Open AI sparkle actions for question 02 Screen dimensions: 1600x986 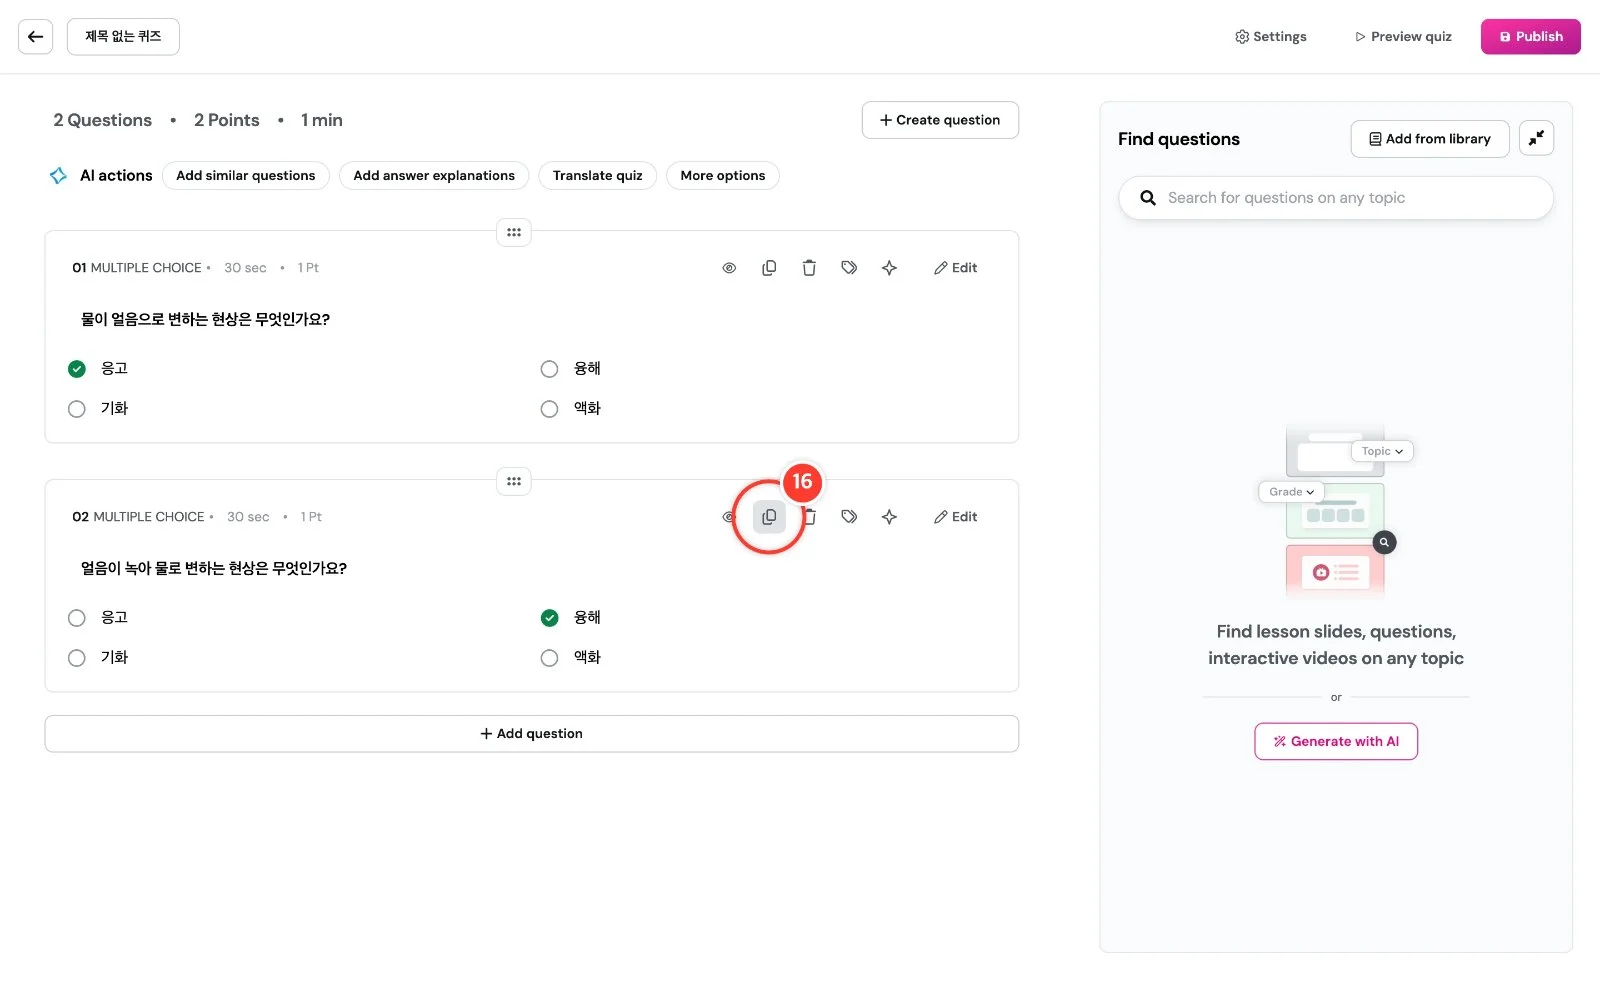coord(889,517)
